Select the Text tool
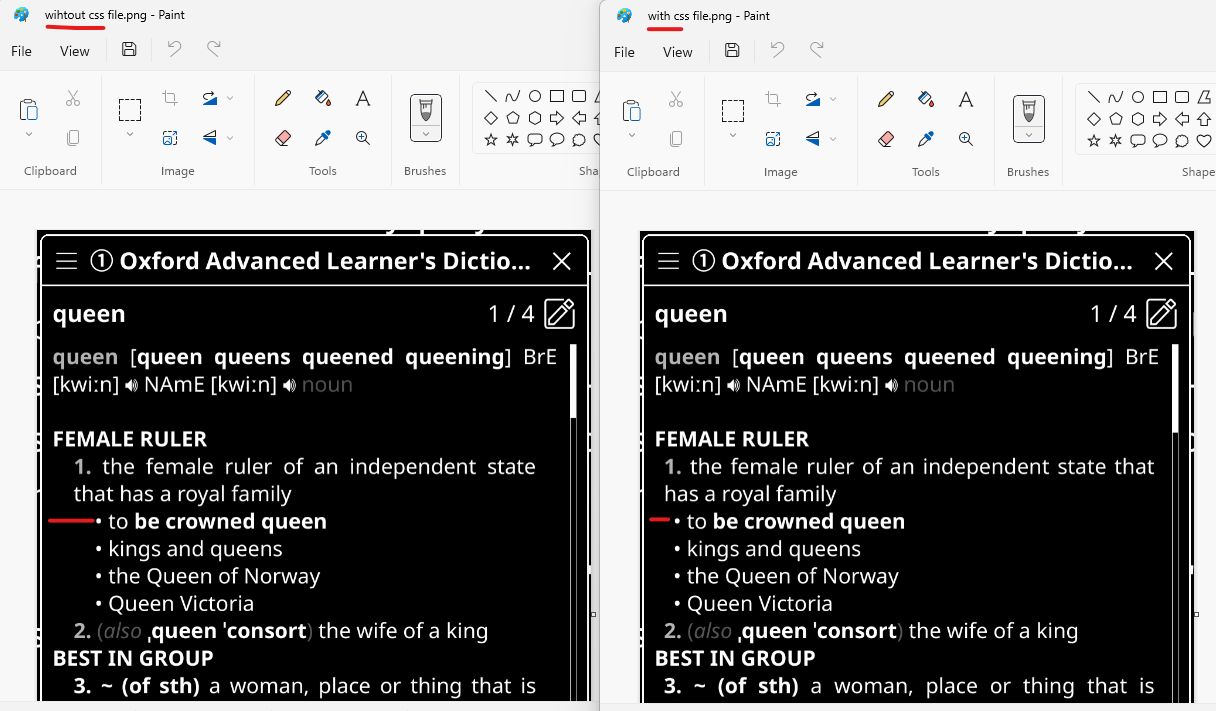The height and width of the screenshot is (711, 1216). [x=363, y=98]
